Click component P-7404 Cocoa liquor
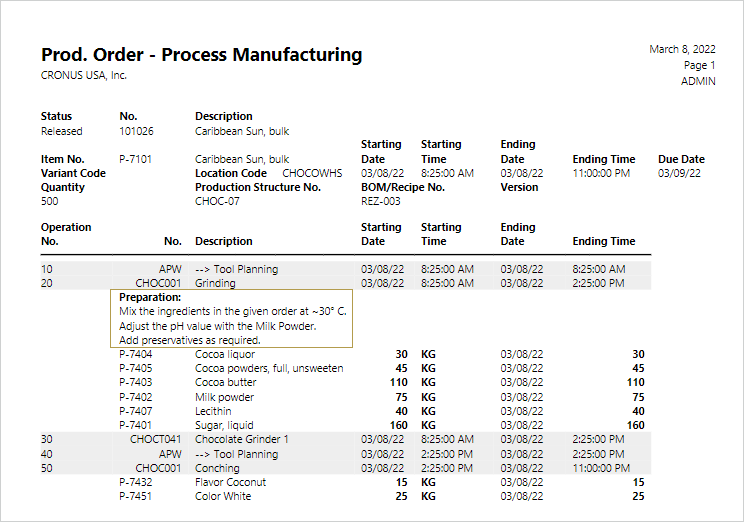 coord(135,354)
